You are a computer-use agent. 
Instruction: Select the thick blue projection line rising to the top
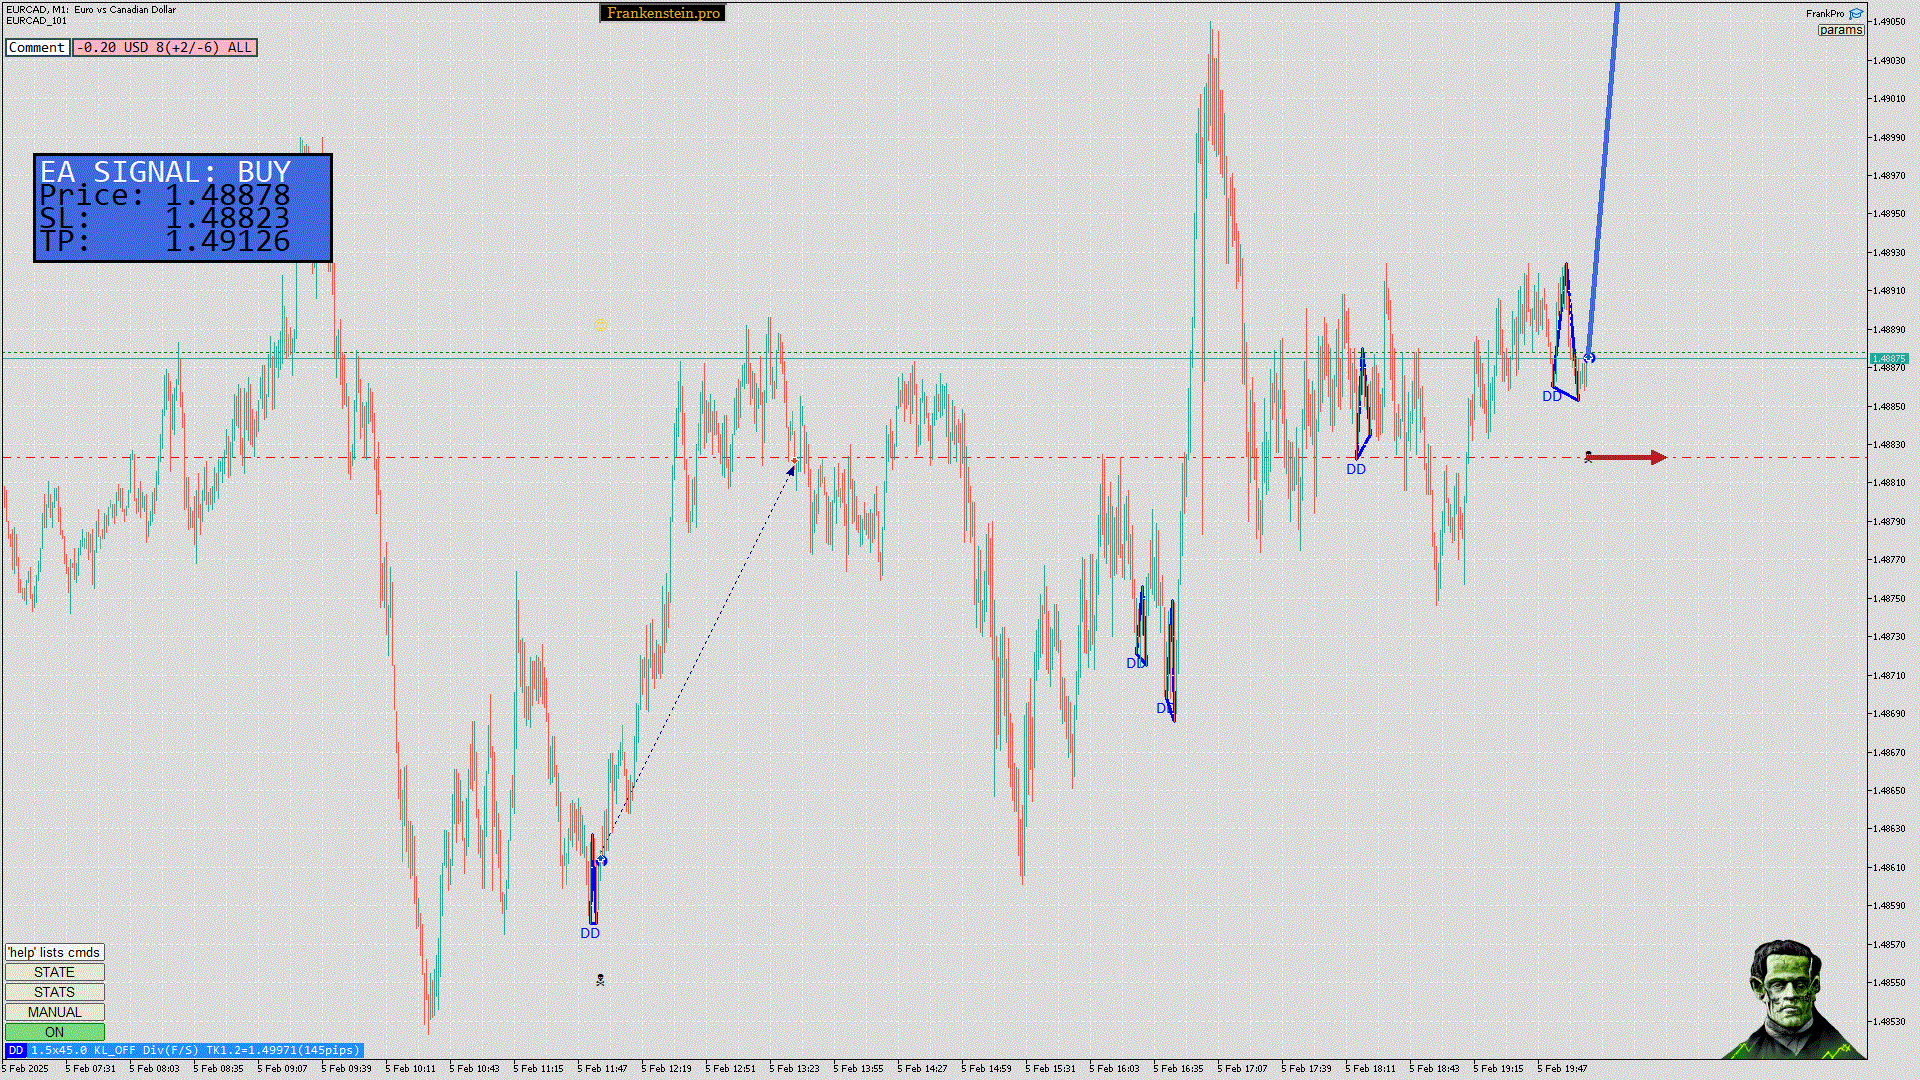tap(1603, 180)
